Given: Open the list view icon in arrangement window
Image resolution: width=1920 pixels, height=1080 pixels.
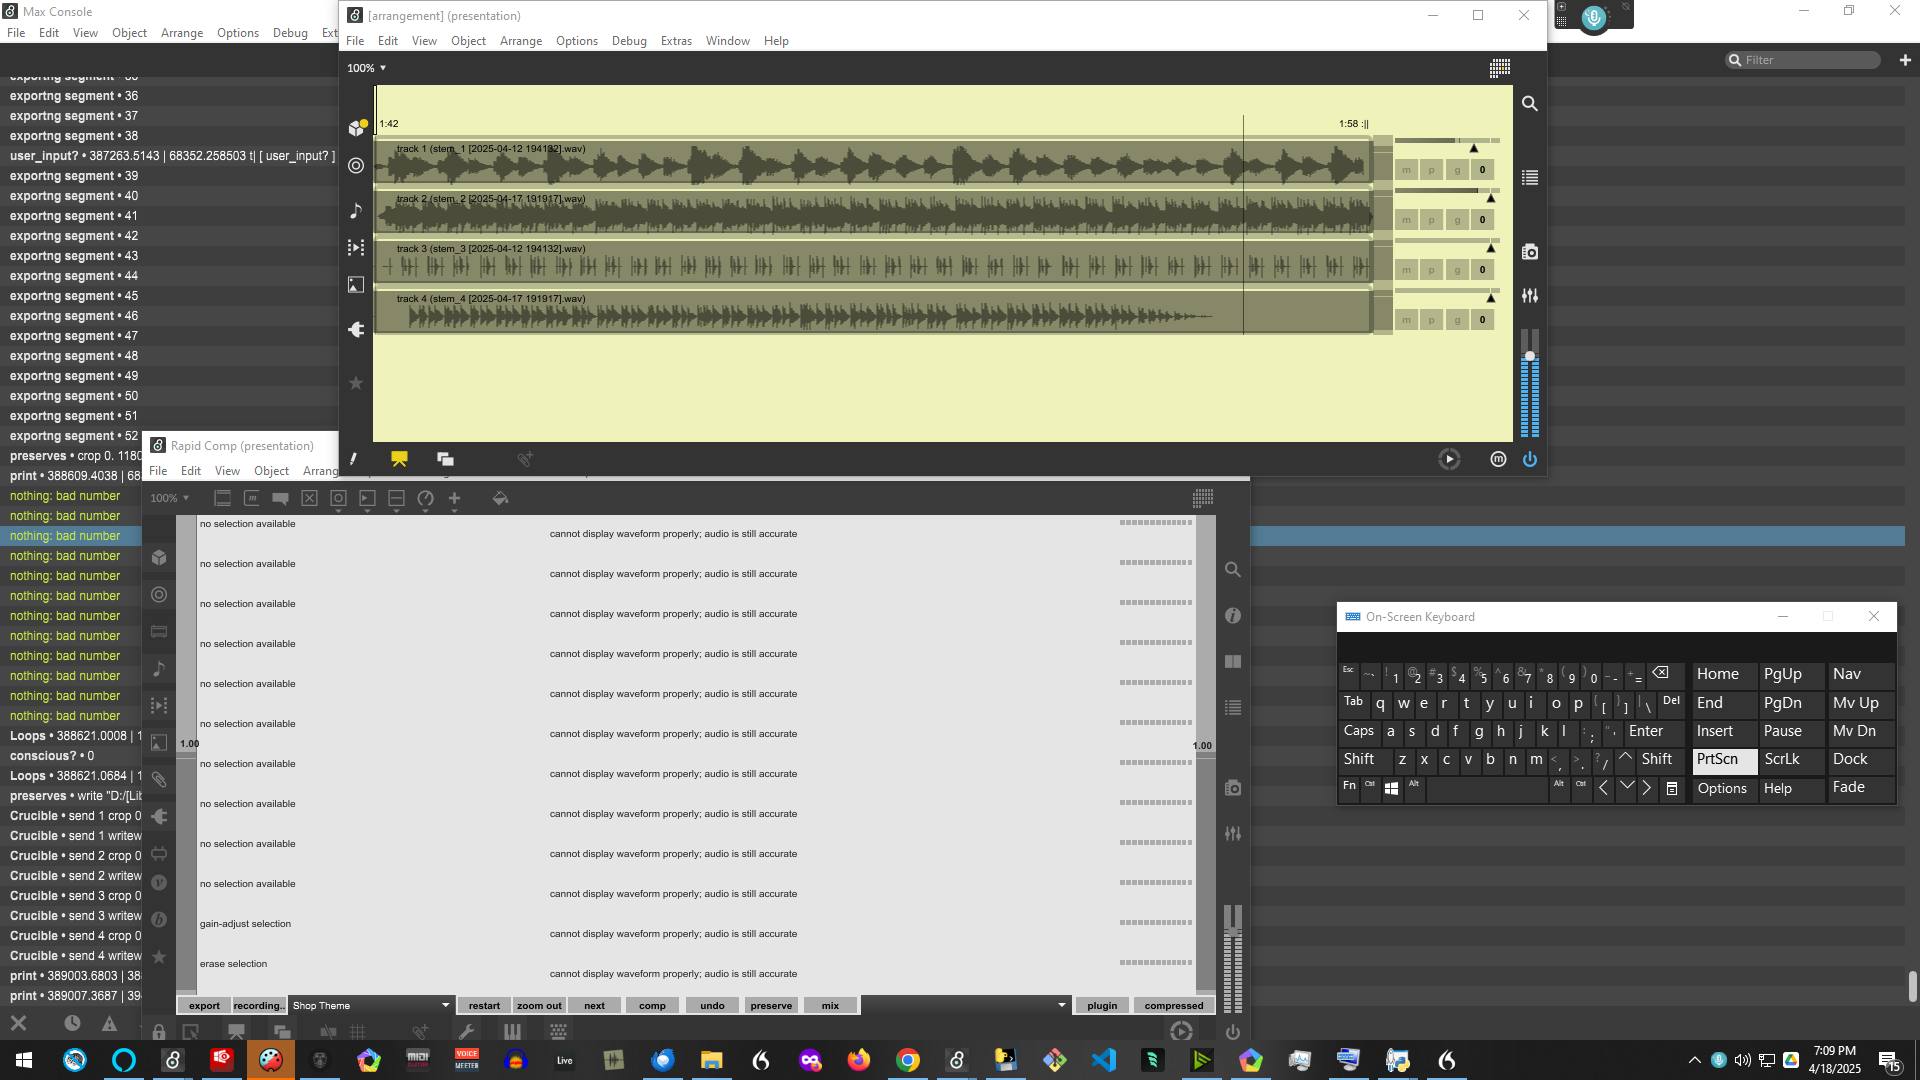Looking at the screenshot, I should (1529, 178).
